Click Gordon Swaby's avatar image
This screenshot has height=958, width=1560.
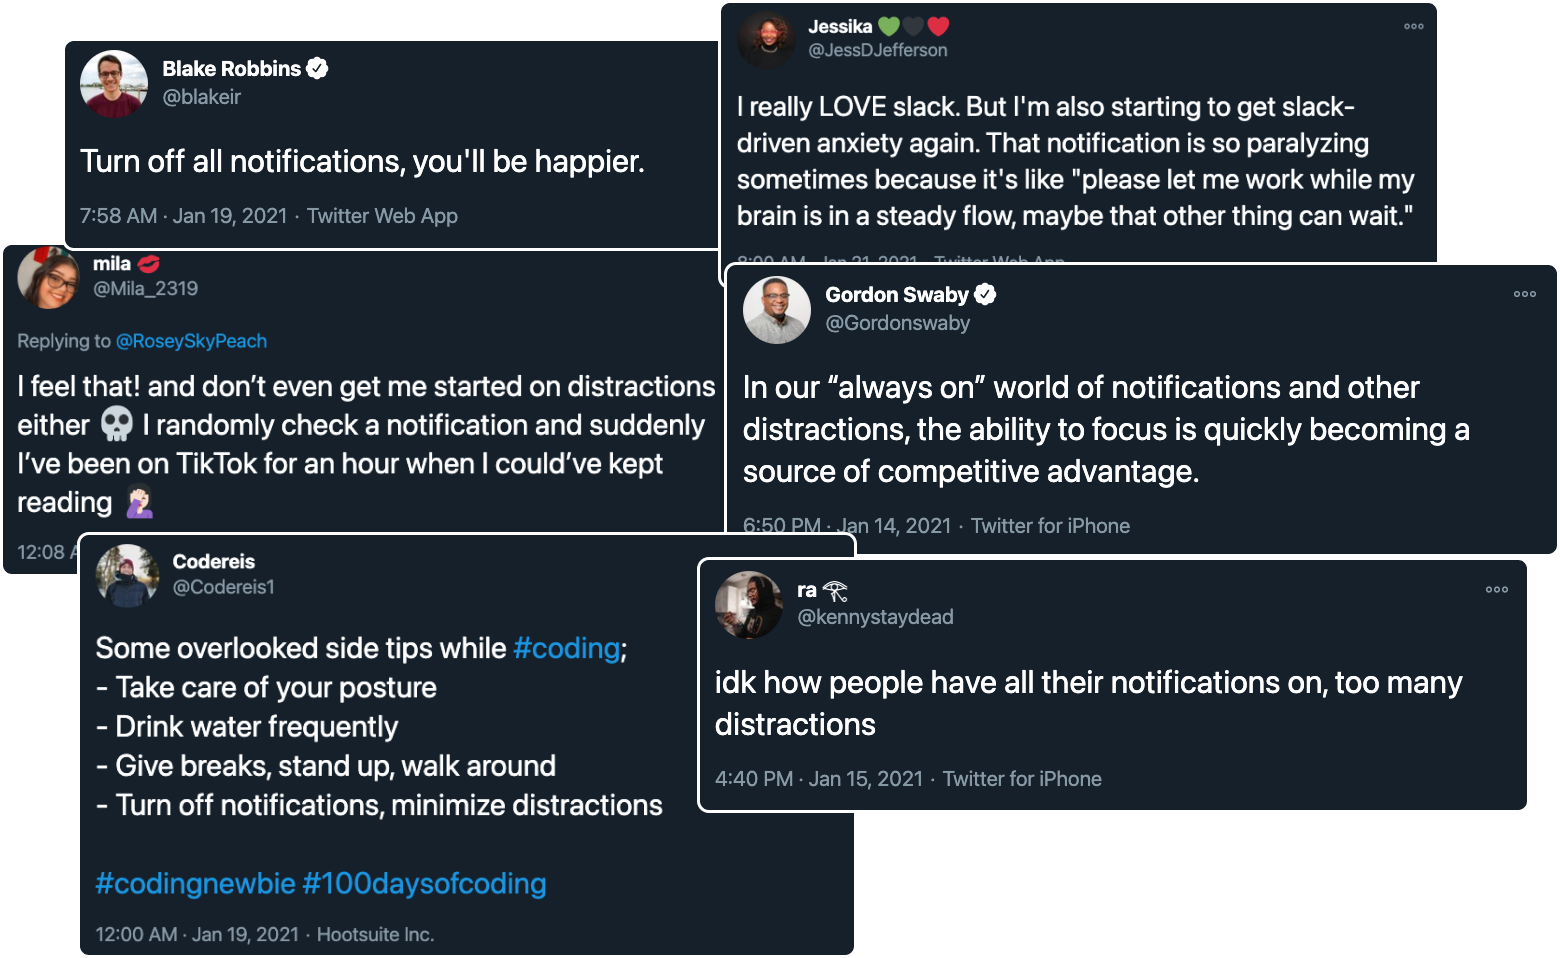click(777, 310)
